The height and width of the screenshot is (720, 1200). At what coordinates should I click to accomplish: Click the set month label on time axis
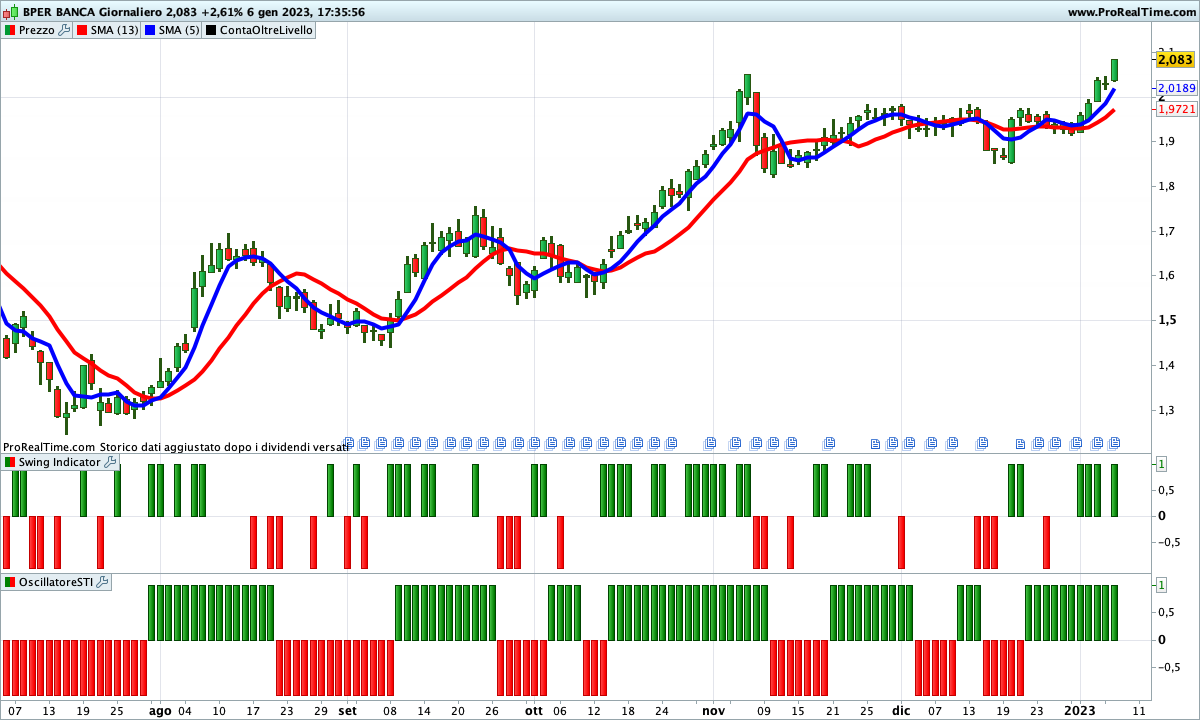point(347,711)
